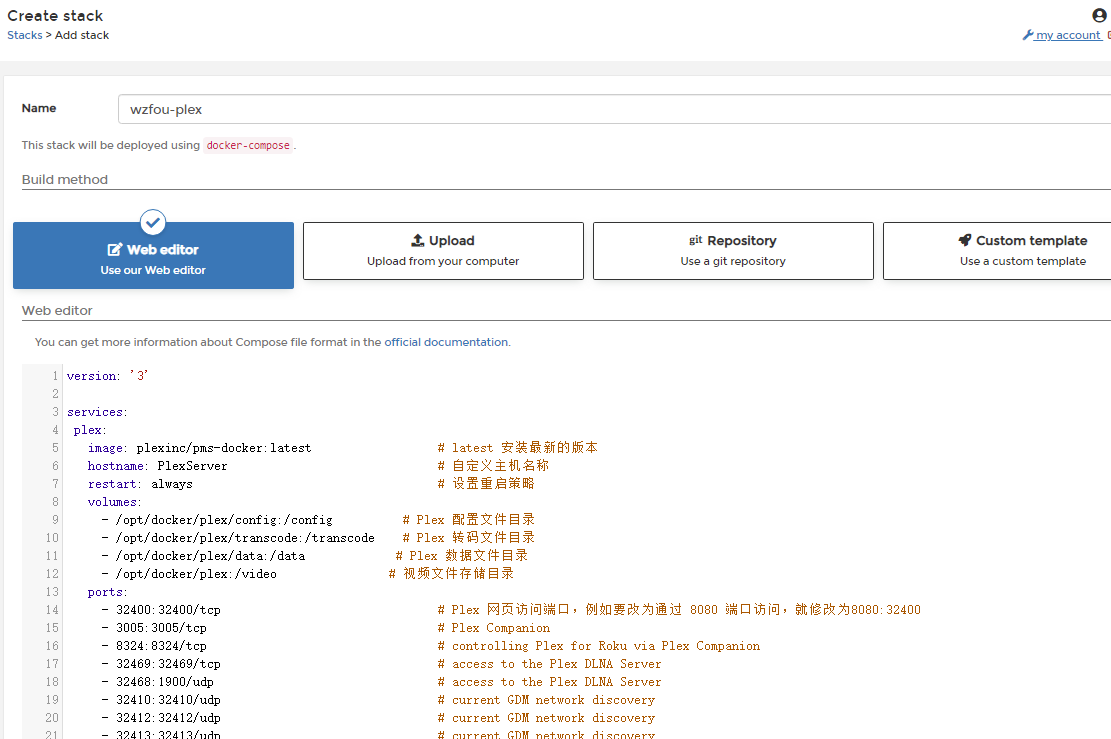
Task: Click the 'services:' line in editor
Action: (x=97, y=412)
